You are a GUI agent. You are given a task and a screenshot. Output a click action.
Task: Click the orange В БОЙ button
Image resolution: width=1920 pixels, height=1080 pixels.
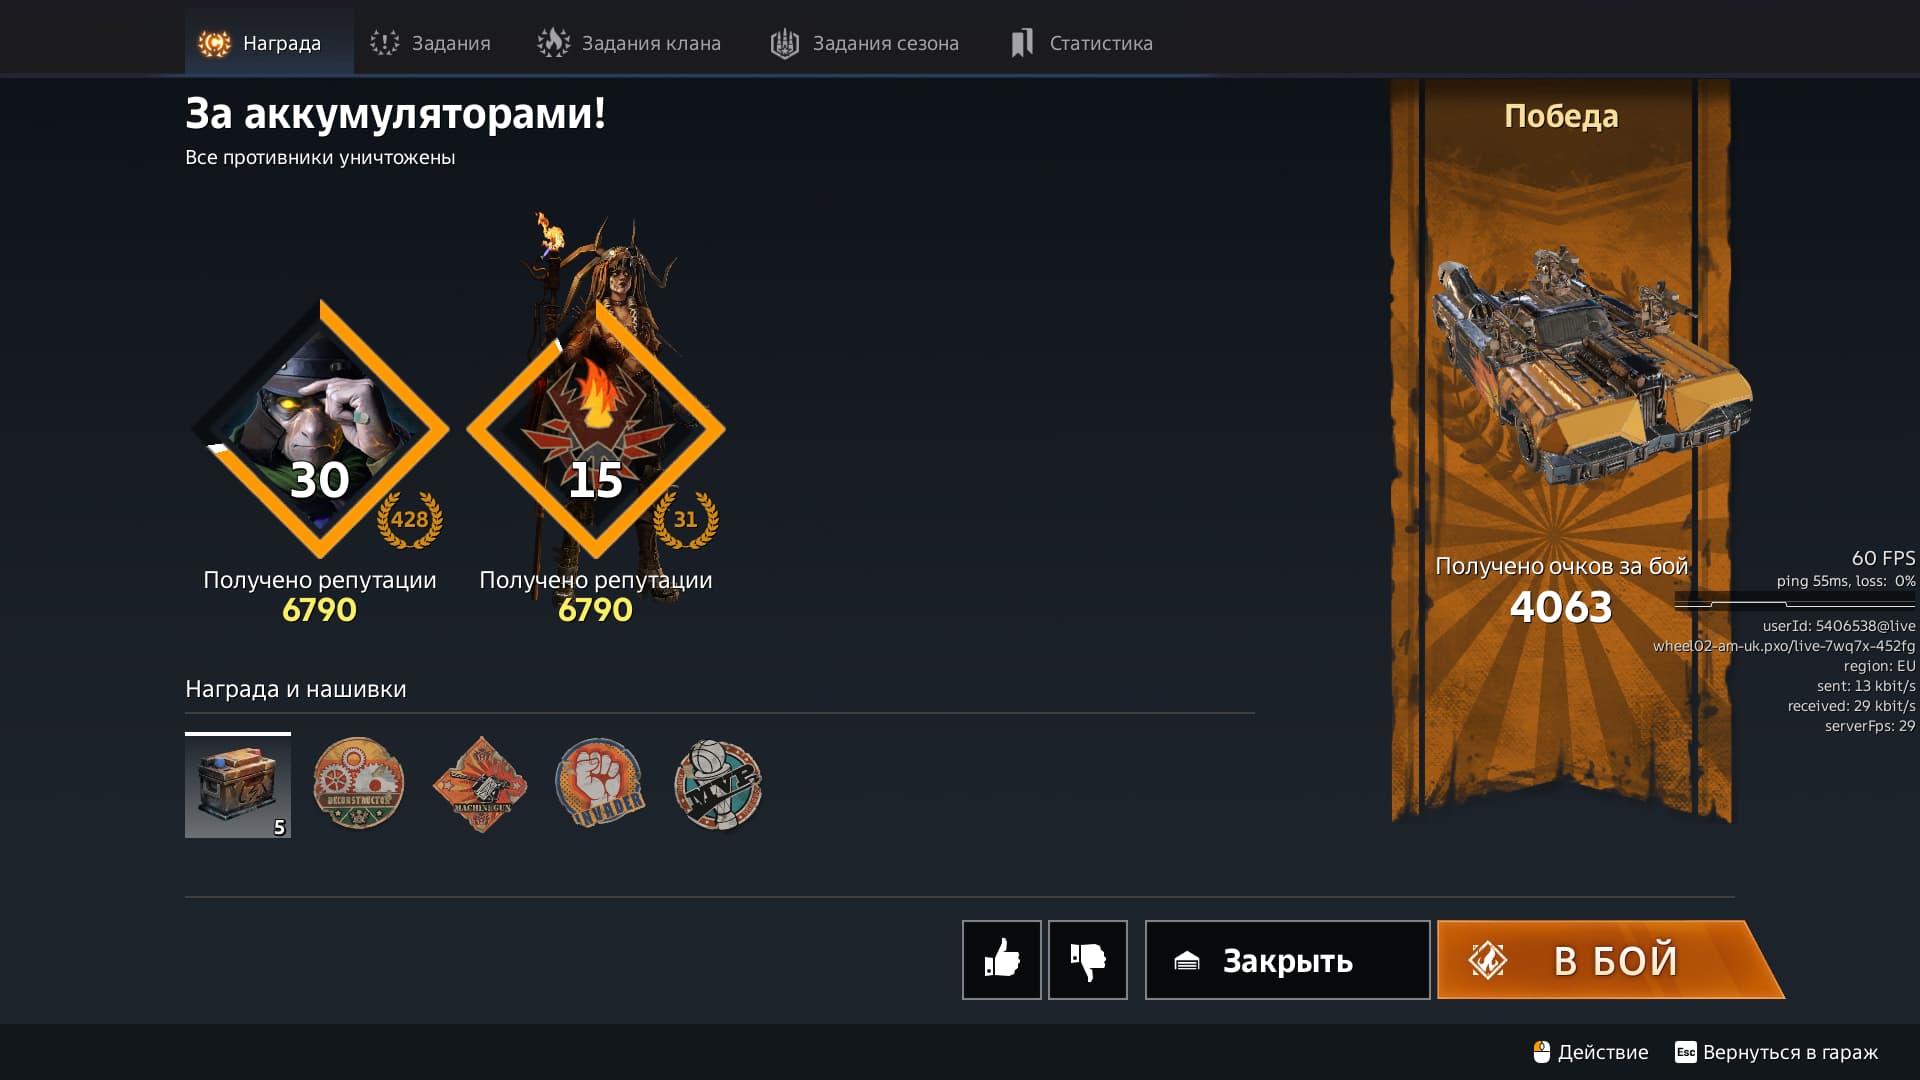[x=1610, y=960]
